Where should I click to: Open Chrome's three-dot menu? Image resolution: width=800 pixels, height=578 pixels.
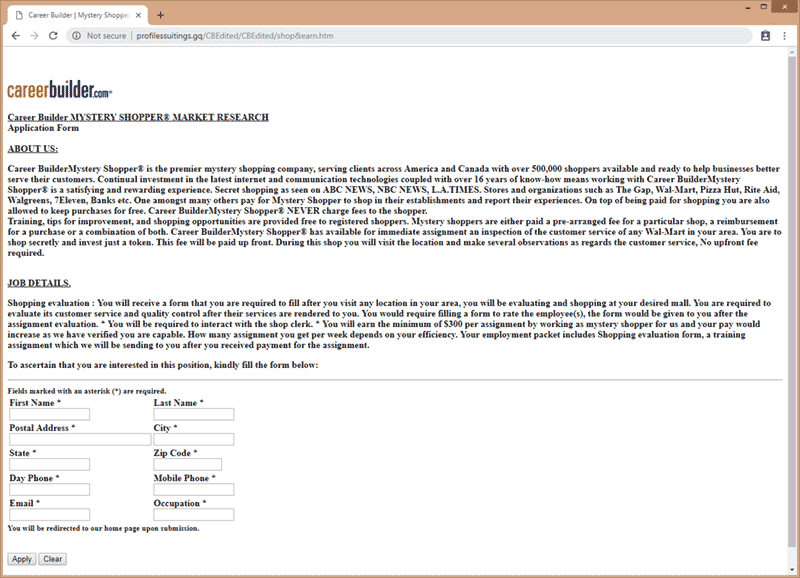tap(785, 36)
